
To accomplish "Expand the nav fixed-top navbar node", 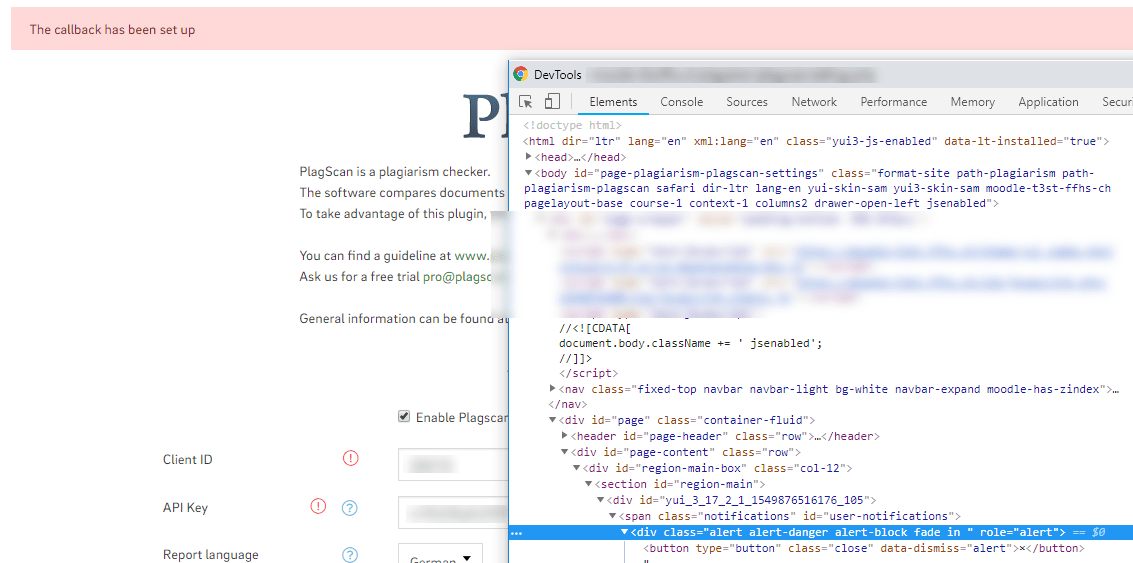I will coord(553,389).
